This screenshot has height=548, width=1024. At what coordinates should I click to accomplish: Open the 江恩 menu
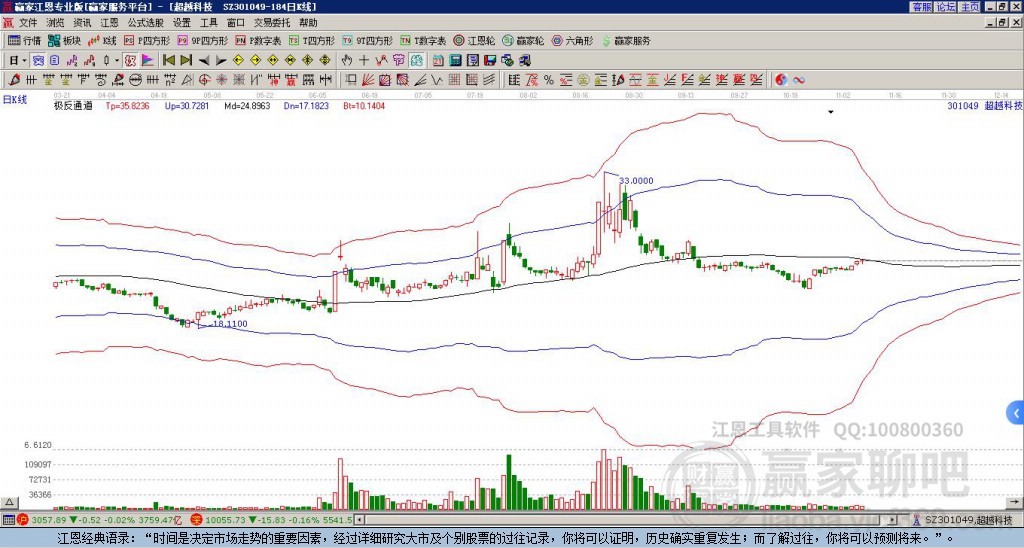tap(110, 23)
